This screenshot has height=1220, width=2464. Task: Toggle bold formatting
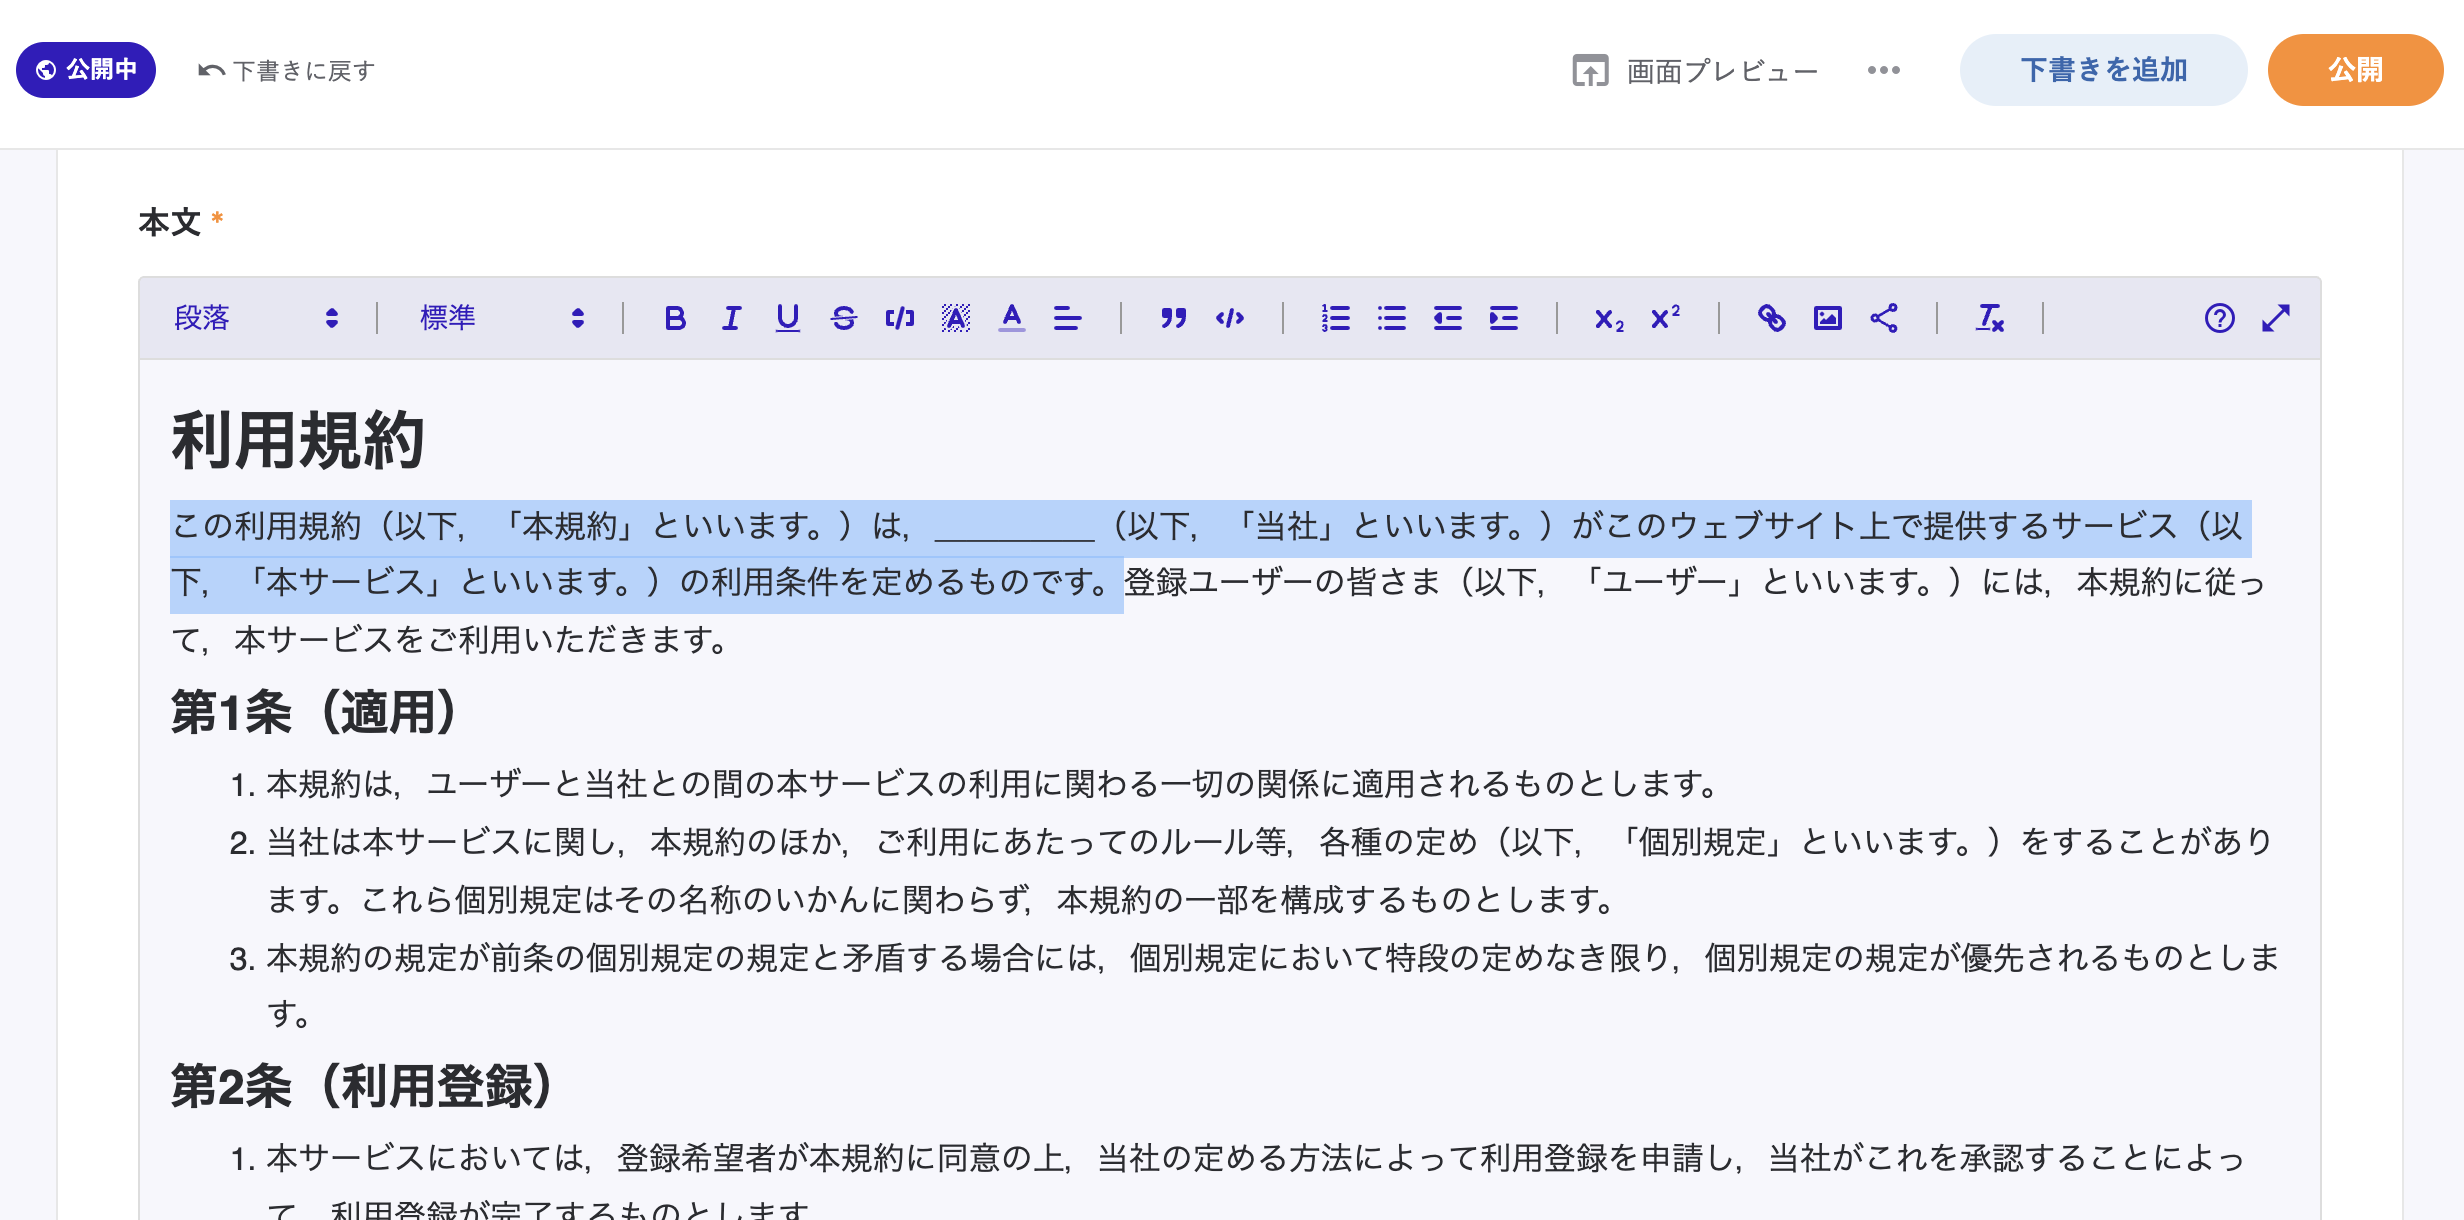(x=675, y=318)
